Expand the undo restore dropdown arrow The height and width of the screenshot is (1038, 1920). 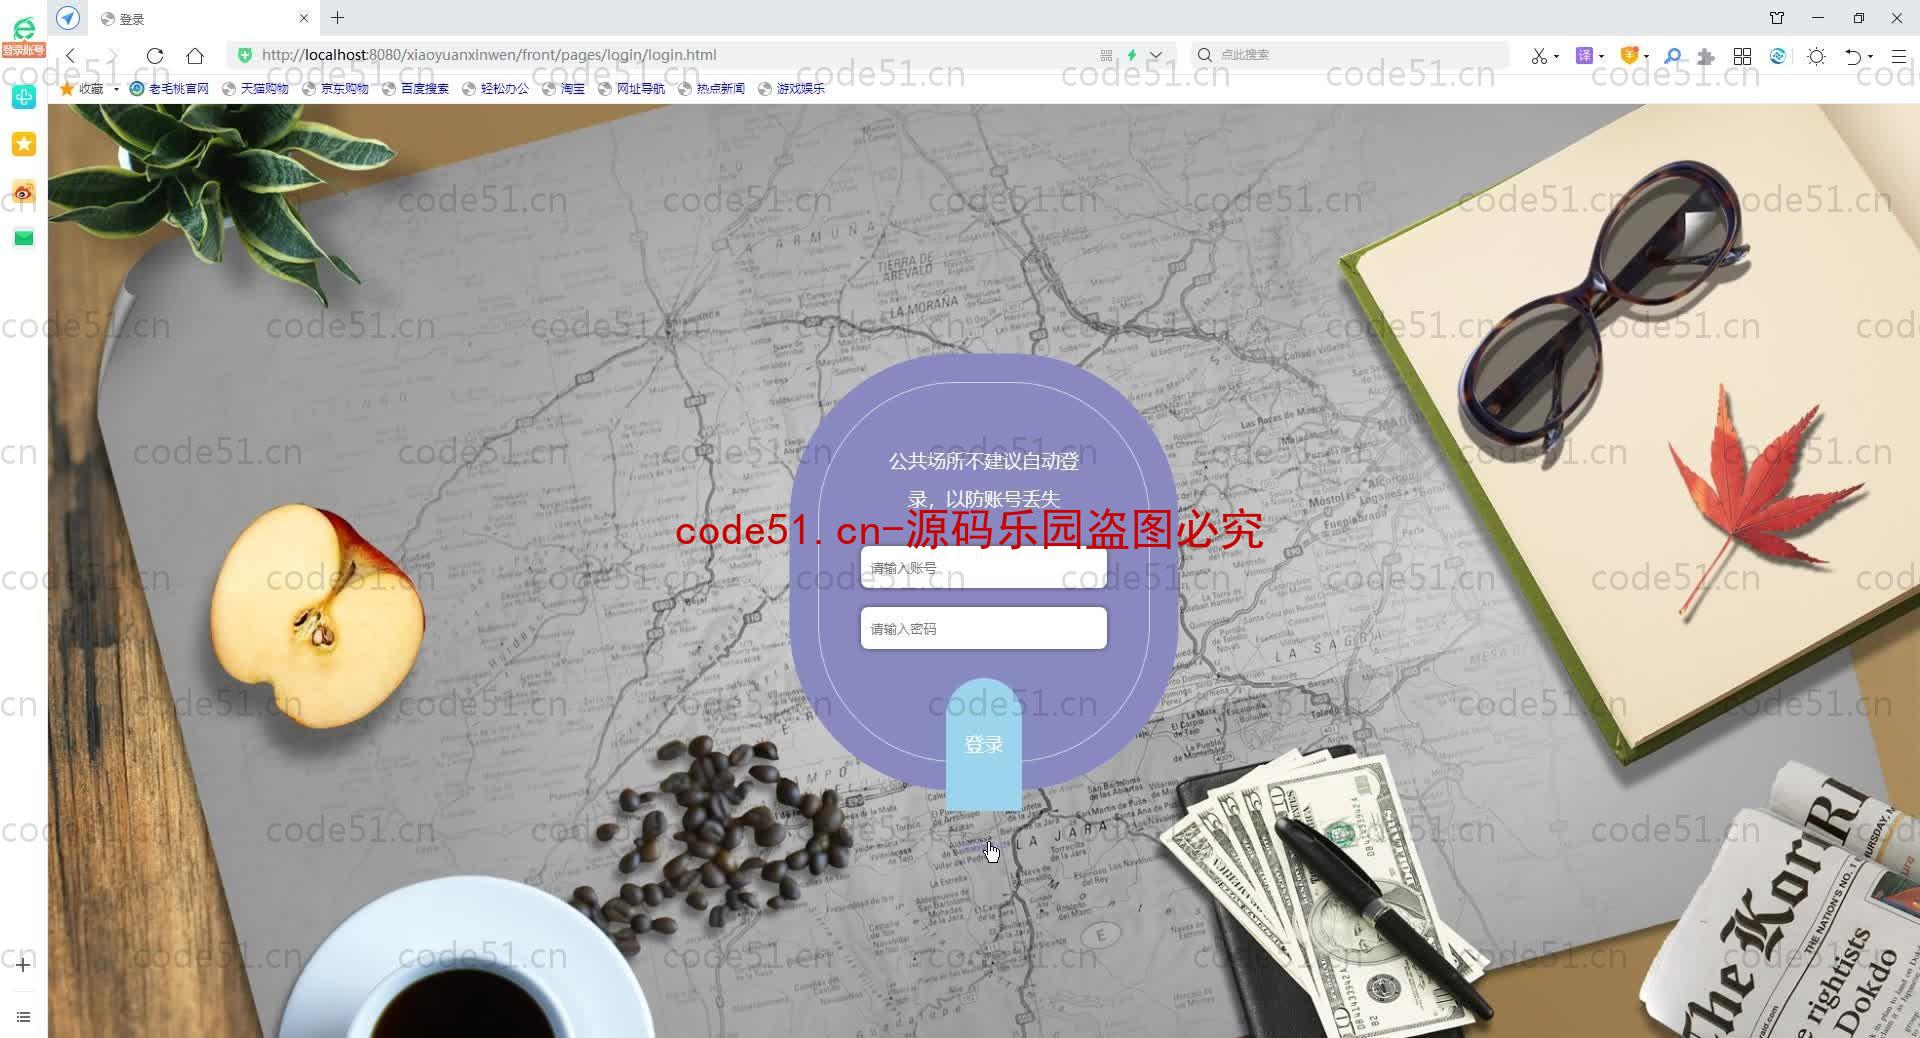coord(1870,56)
